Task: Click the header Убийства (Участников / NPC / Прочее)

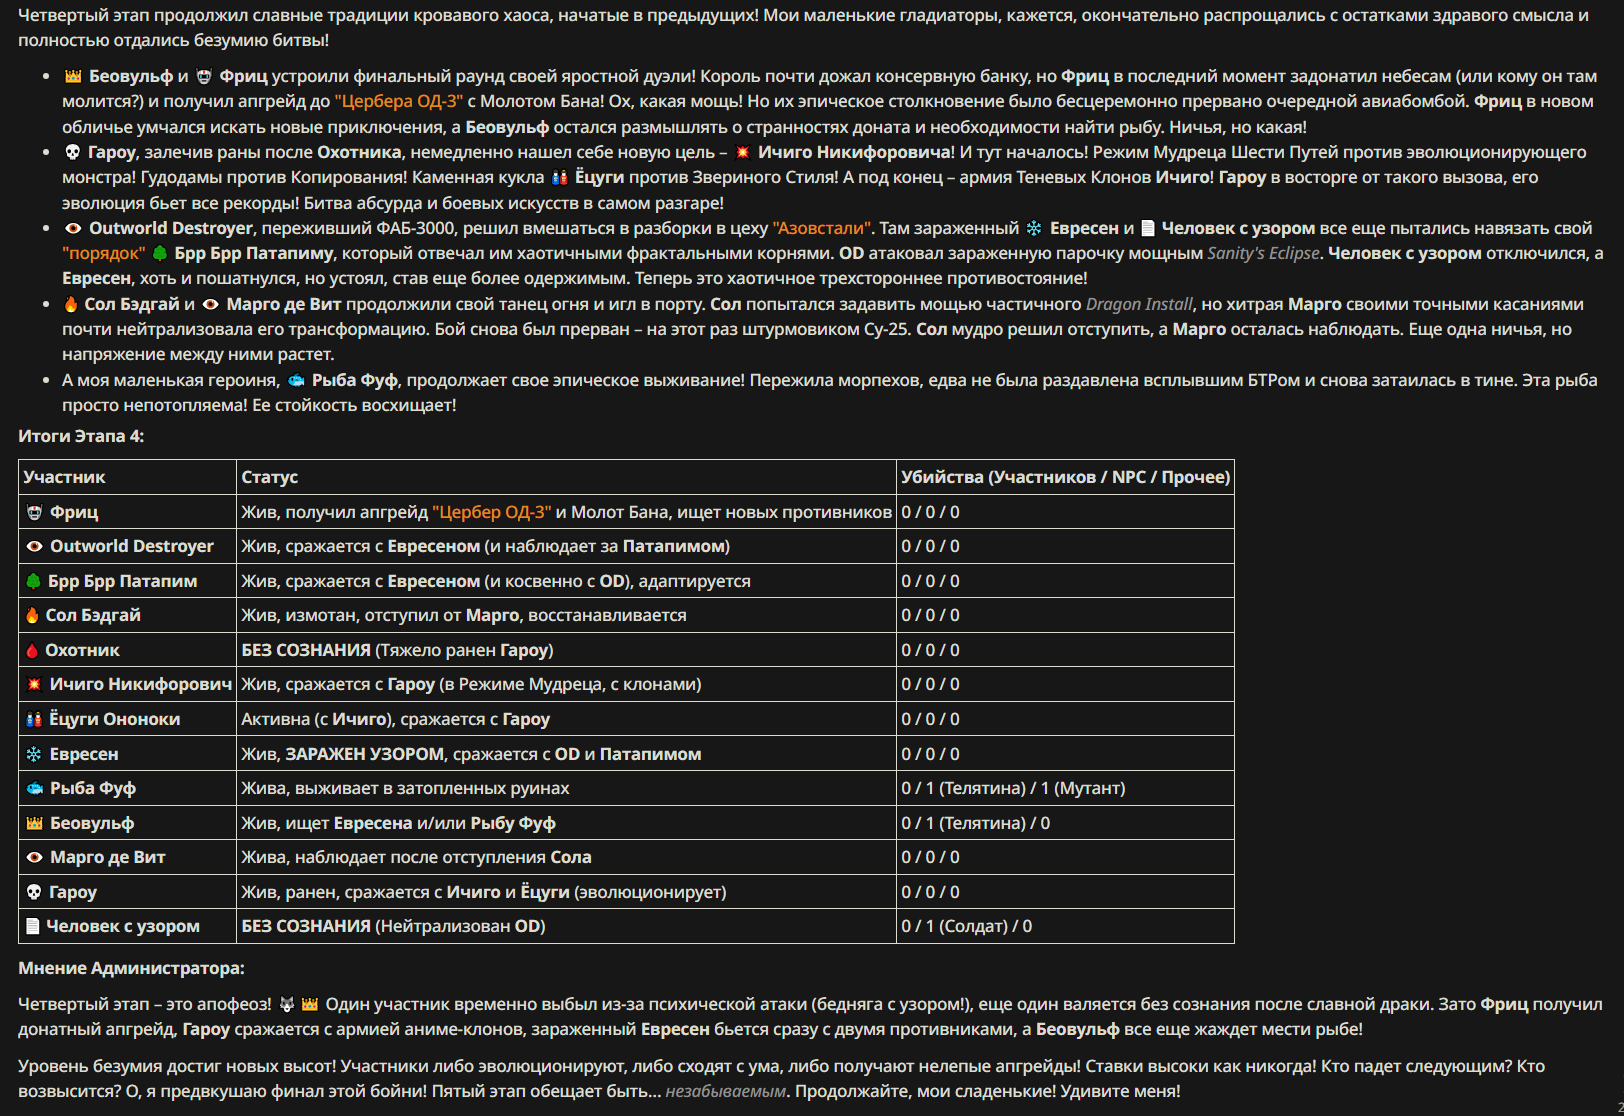Action: tap(1066, 477)
